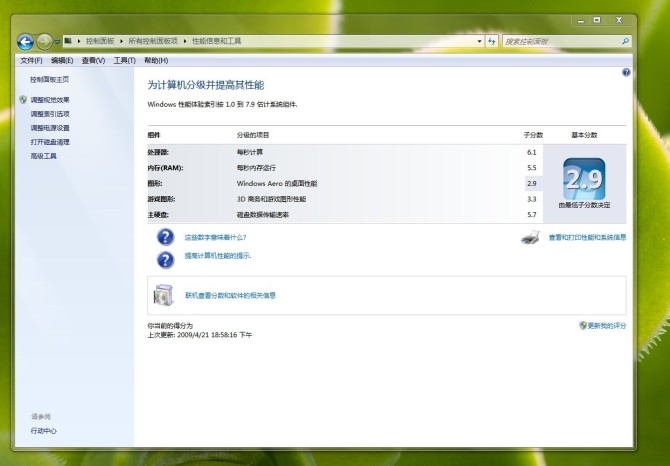Open the 帮助(H) menu
The height and width of the screenshot is (466, 670).
[x=156, y=61]
